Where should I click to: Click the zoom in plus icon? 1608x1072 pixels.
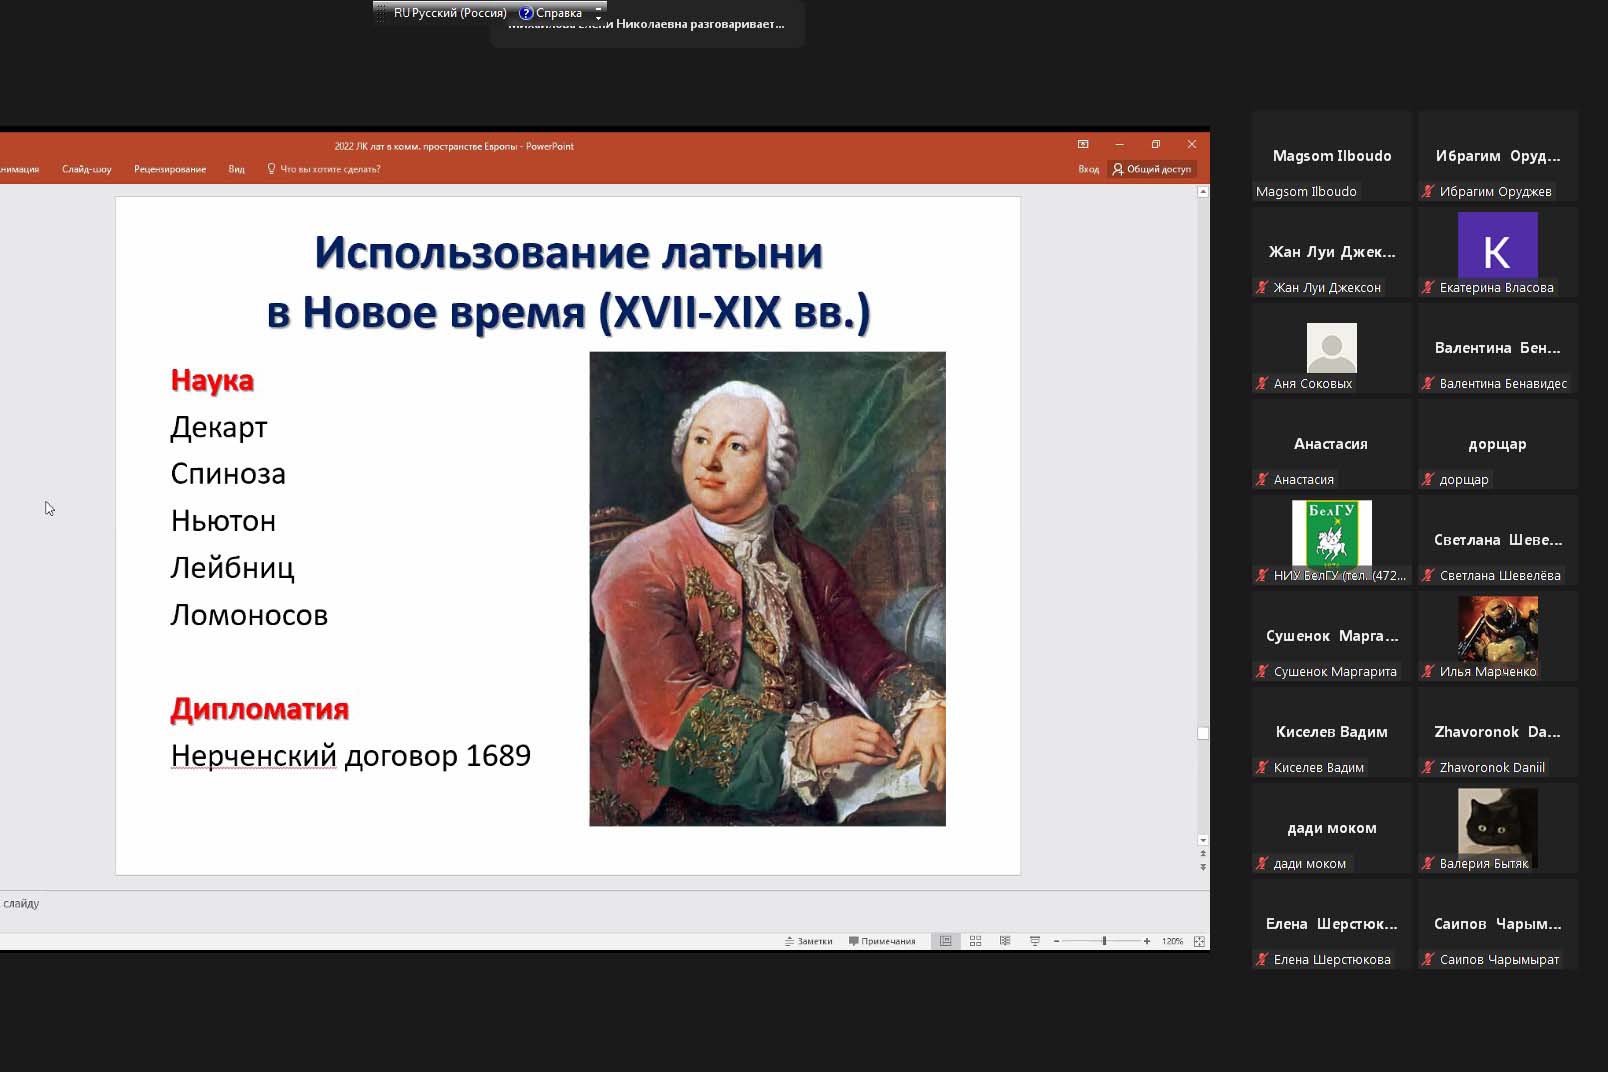pos(1146,941)
